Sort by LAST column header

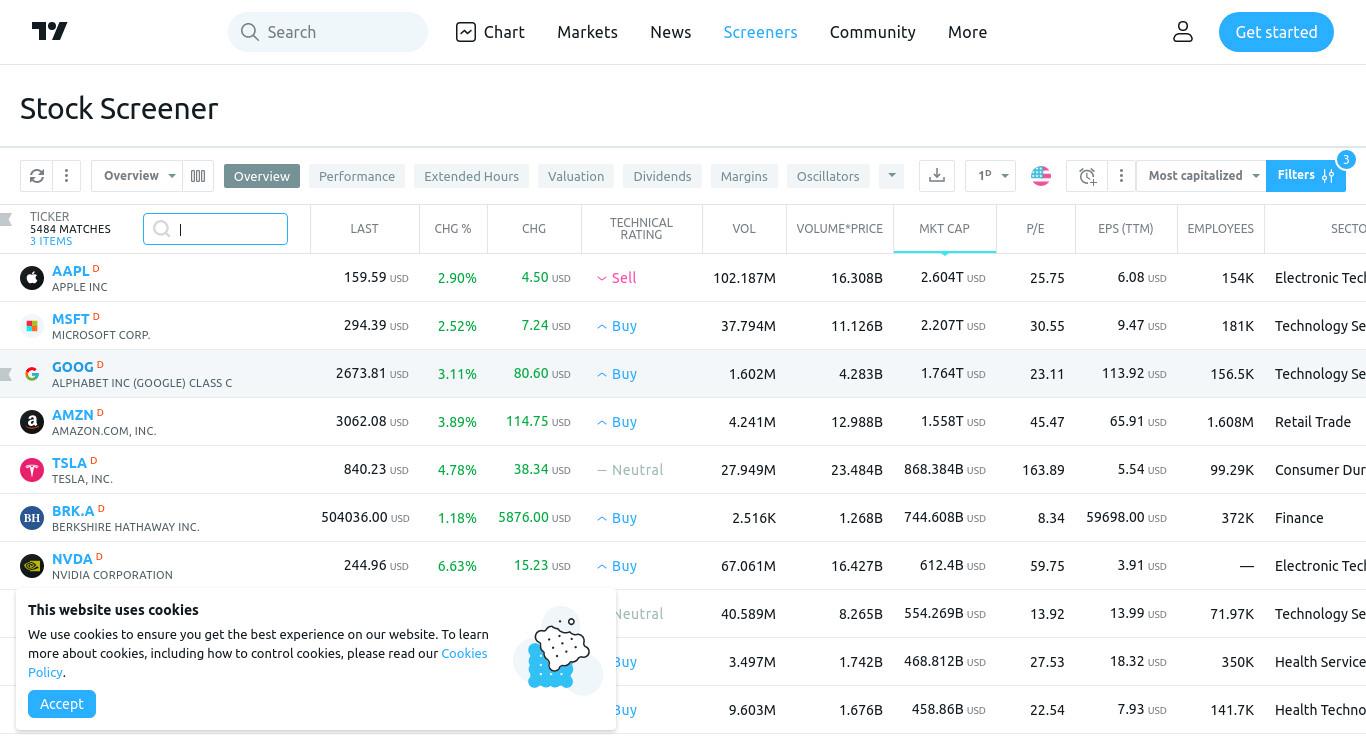[x=364, y=229]
